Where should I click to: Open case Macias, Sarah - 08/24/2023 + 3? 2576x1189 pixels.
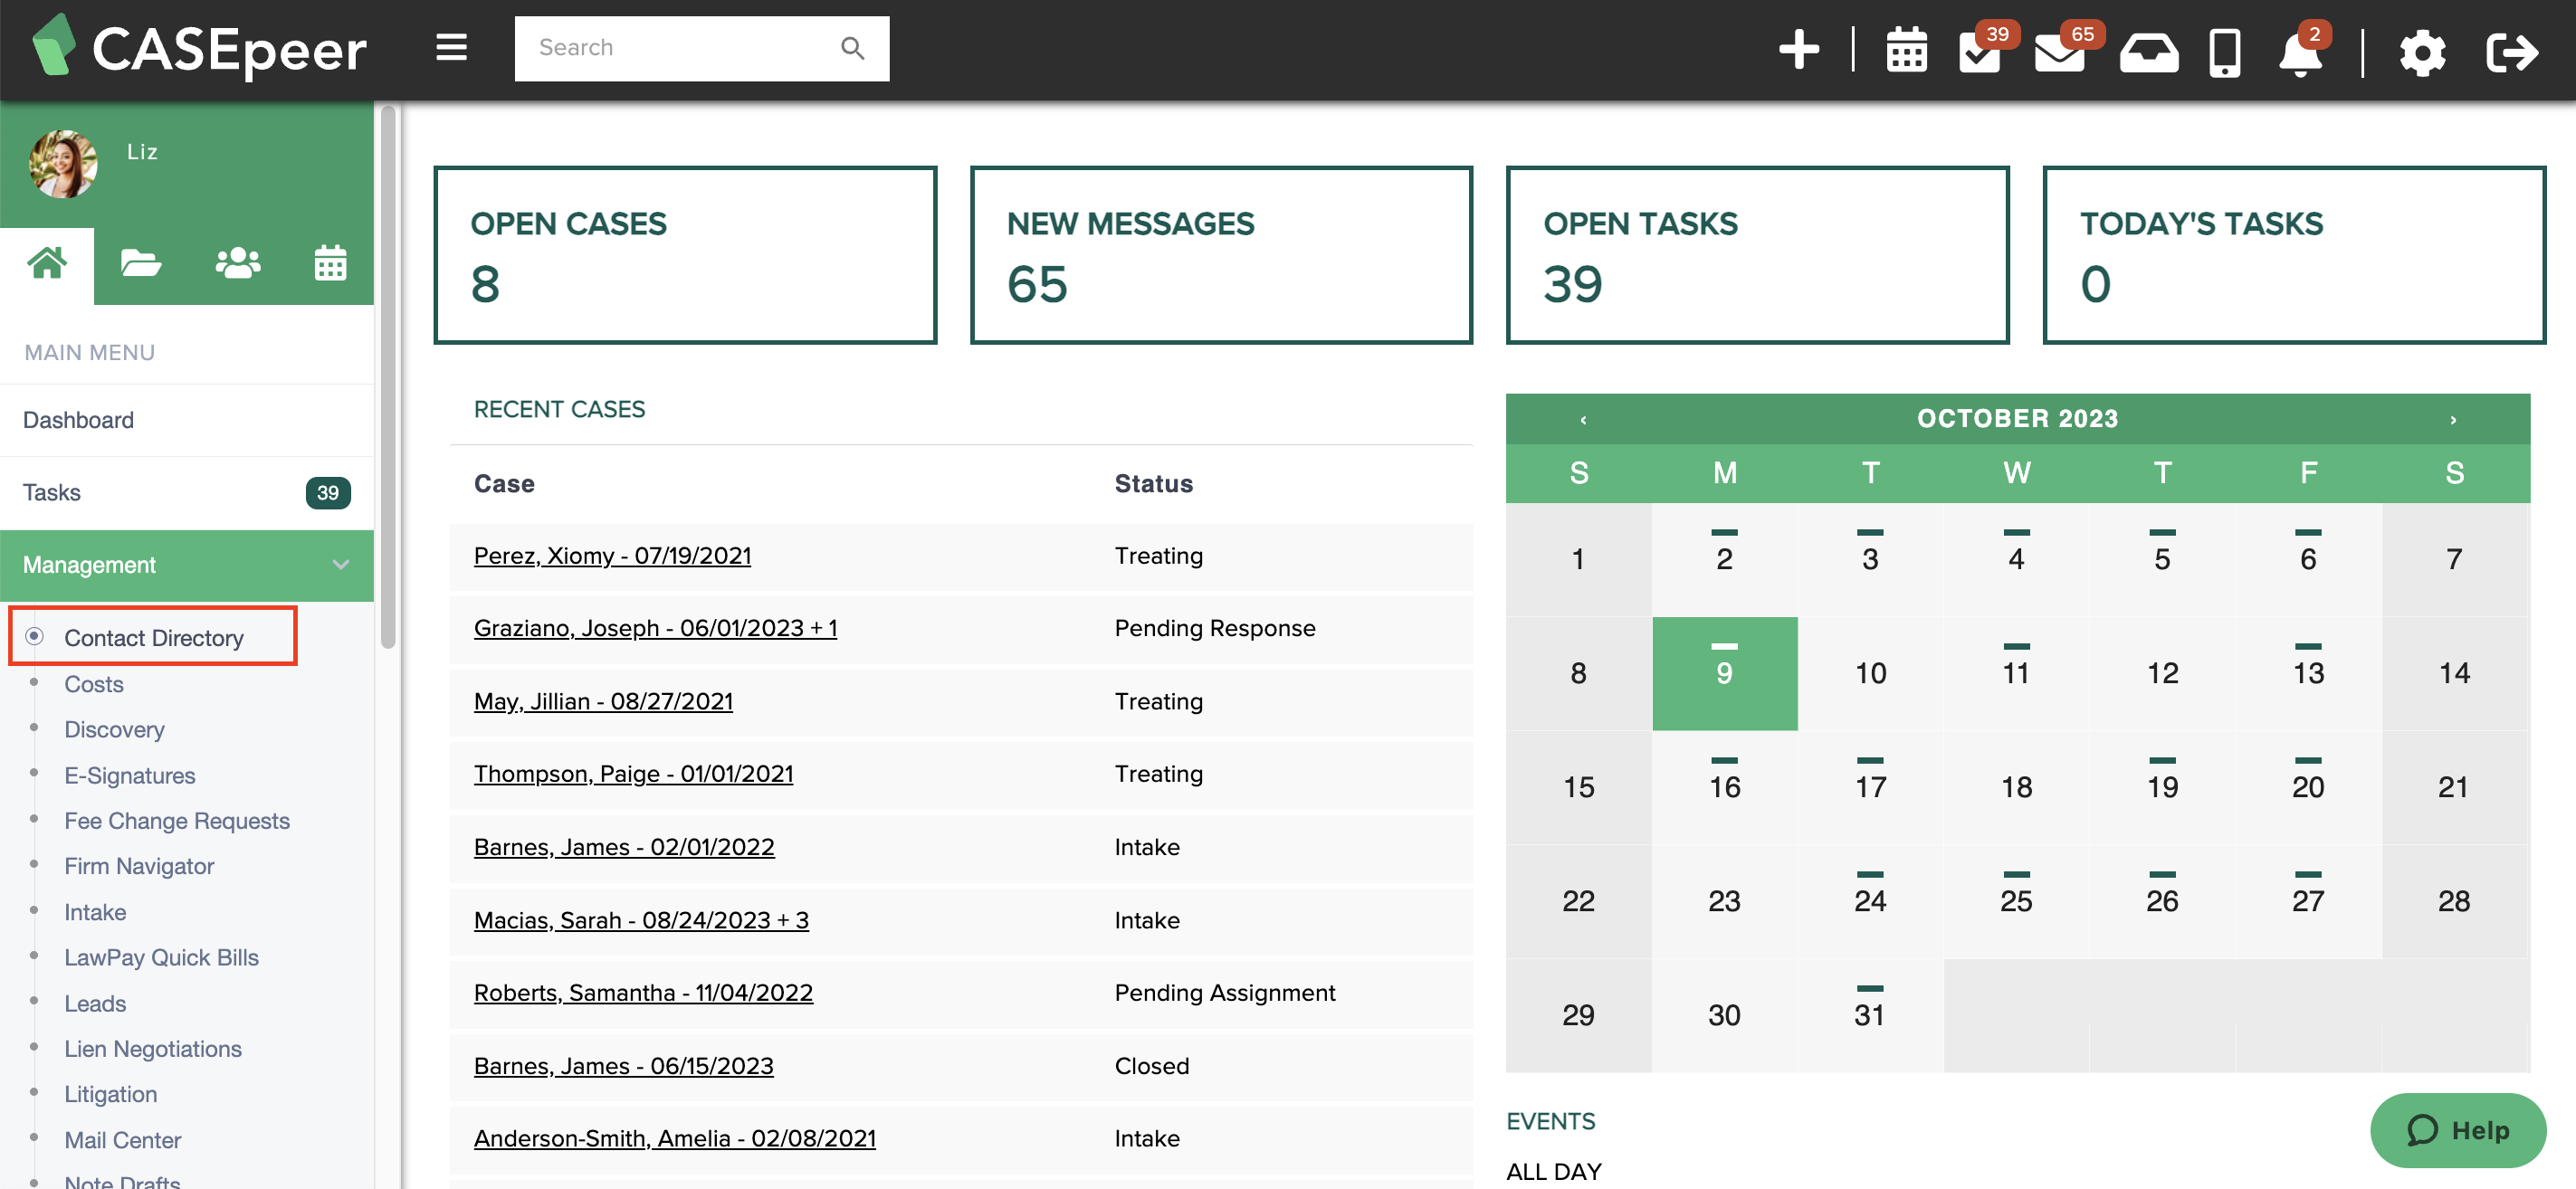pyautogui.click(x=641, y=920)
